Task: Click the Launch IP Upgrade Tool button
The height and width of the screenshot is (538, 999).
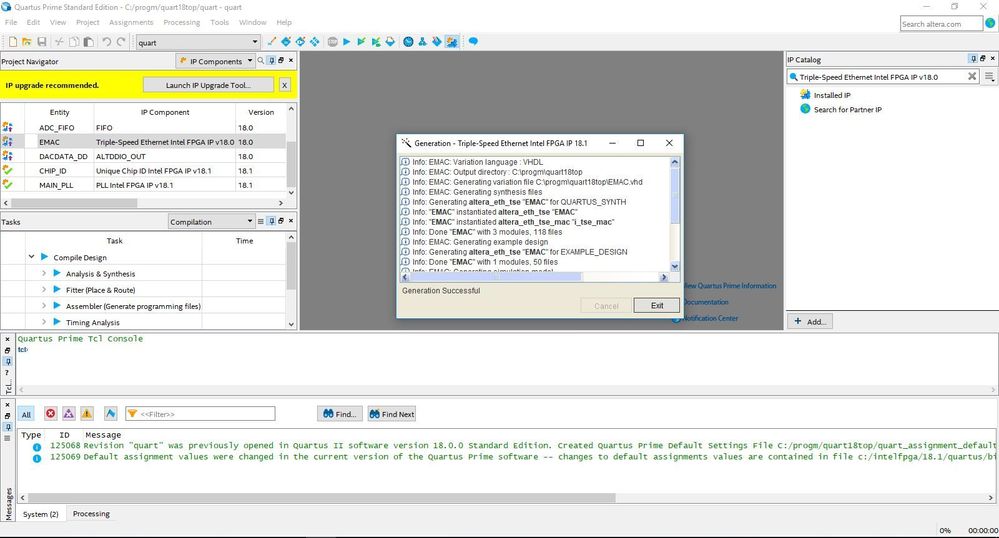Action: pyautogui.click(x=208, y=85)
